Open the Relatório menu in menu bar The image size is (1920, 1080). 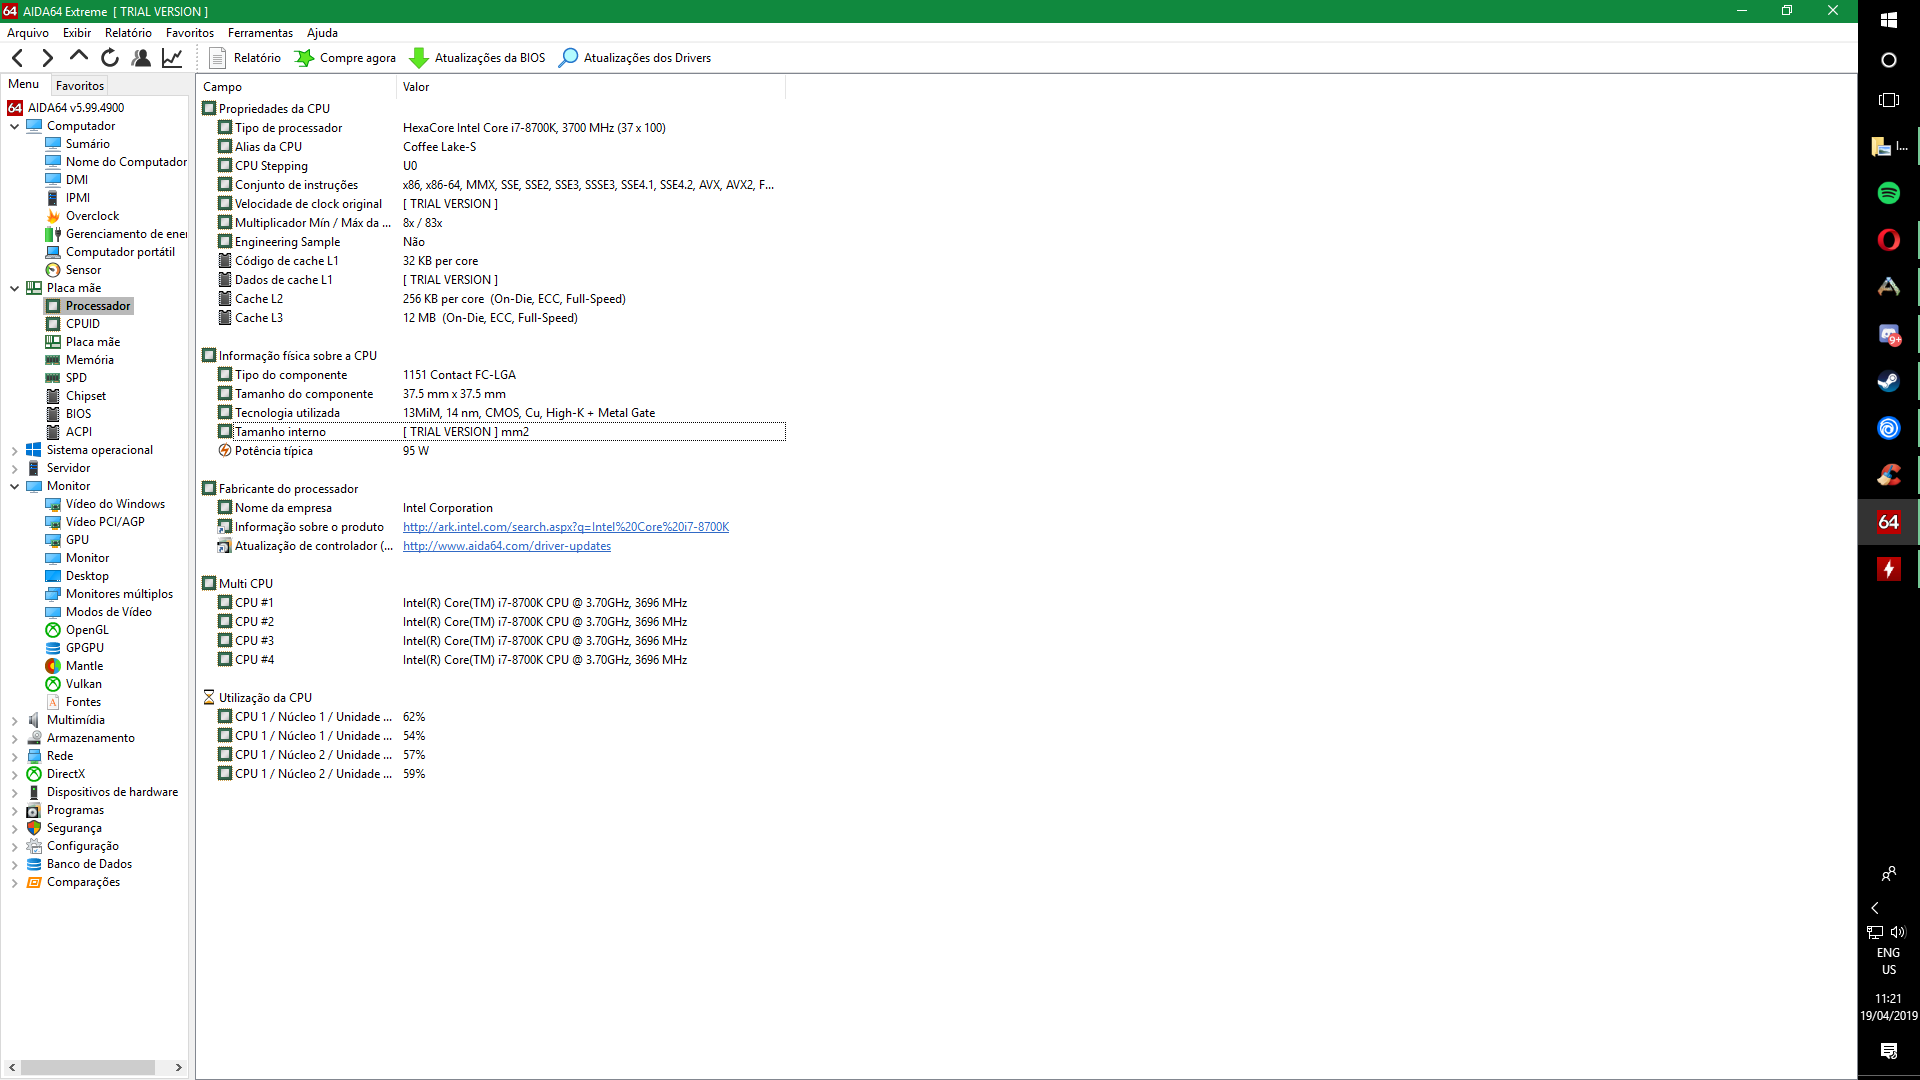coord(128,33)
